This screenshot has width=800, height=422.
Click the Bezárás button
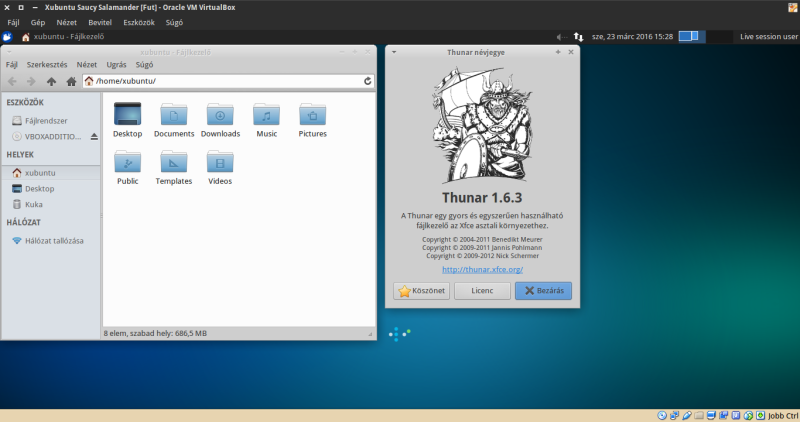(x=543, y=290)
